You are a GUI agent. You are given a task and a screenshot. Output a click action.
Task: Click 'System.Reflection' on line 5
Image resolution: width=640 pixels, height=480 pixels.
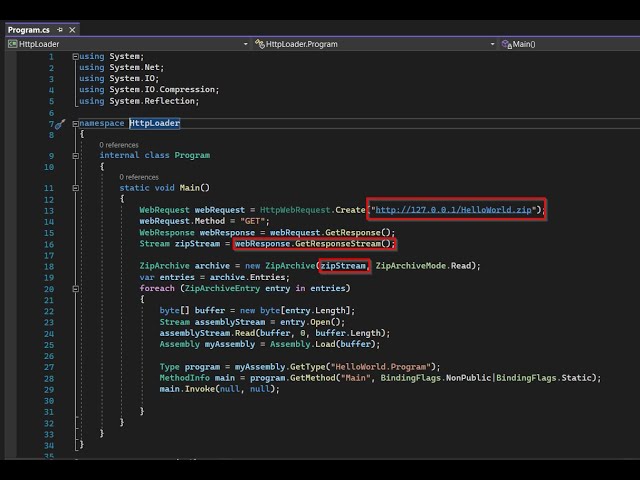pos(152,101)
